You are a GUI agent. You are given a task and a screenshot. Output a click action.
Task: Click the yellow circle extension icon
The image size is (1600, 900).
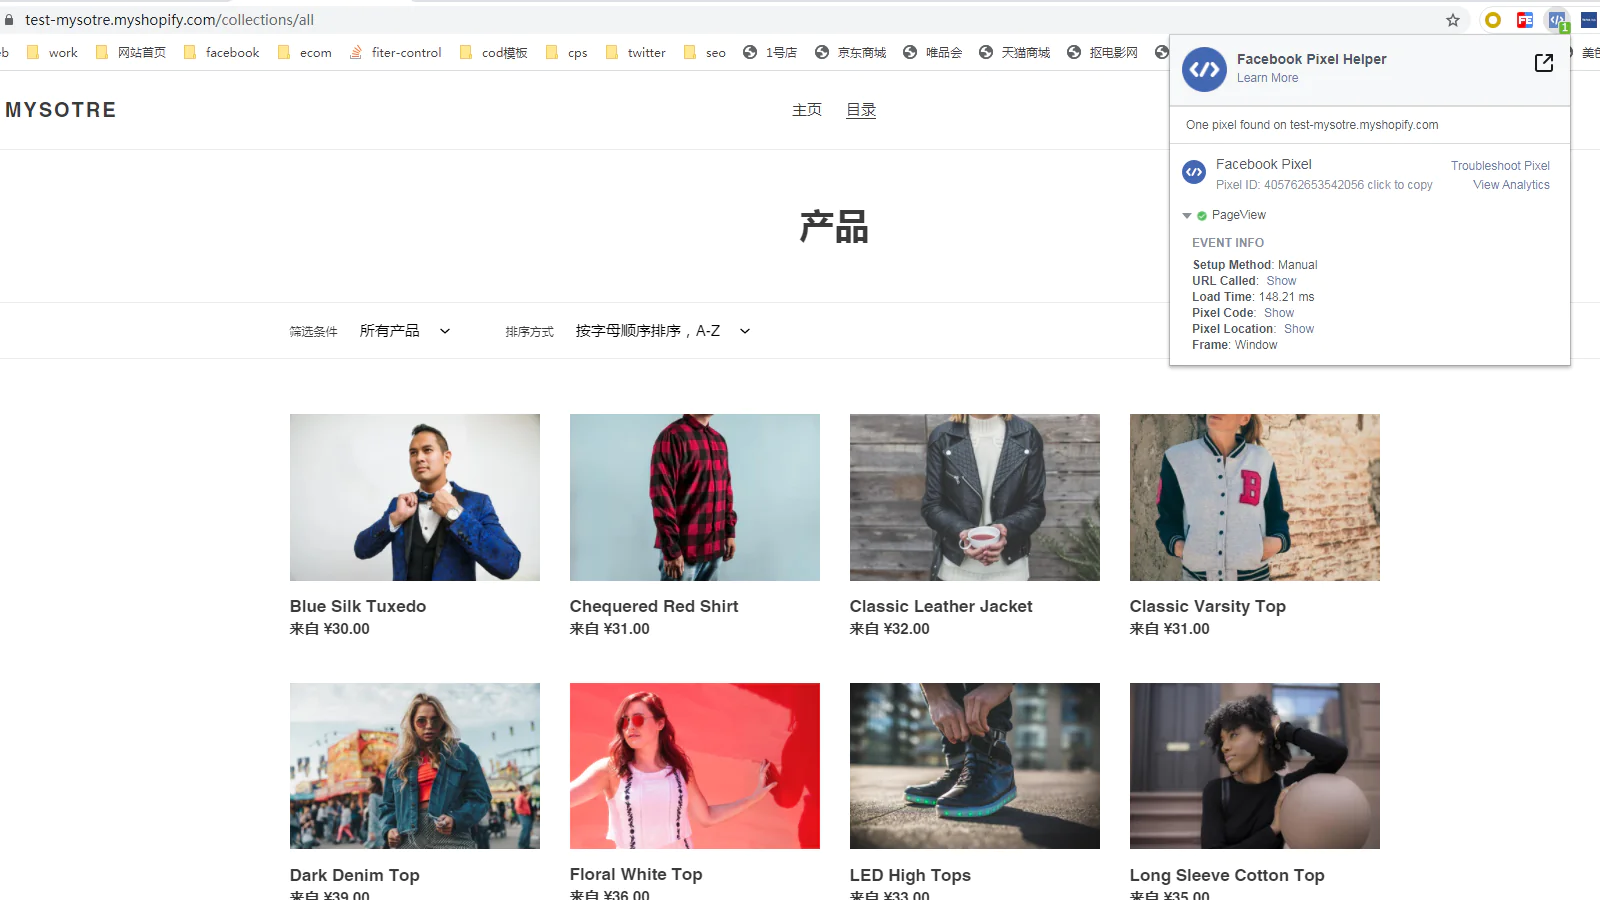pyautogui.click(x=1493, y=20)
